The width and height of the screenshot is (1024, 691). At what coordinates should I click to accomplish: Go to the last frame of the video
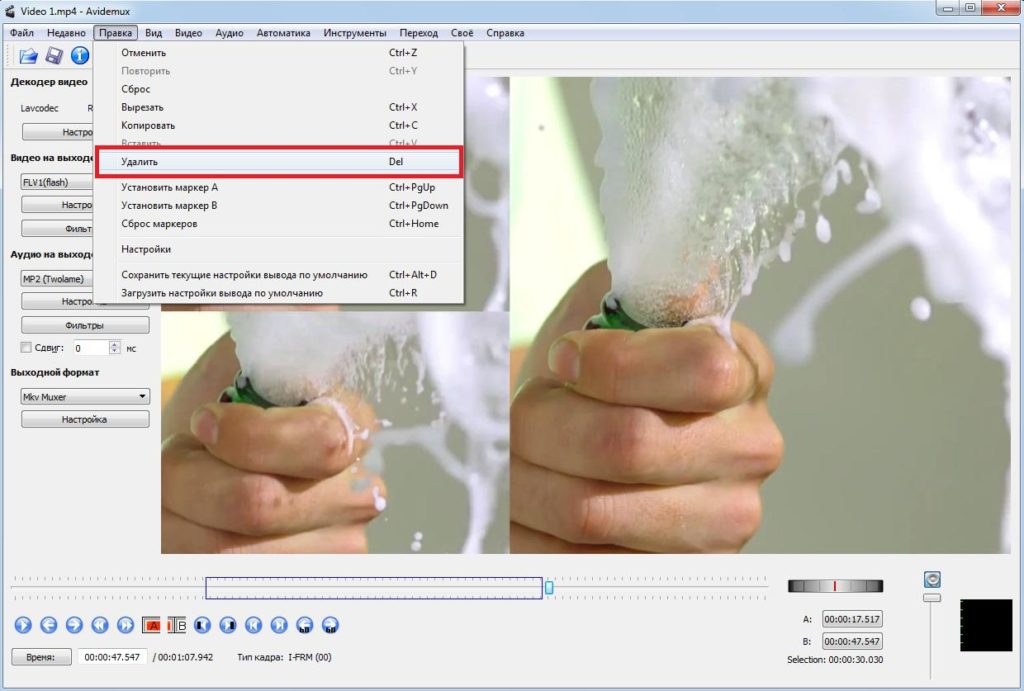[279, 625]
